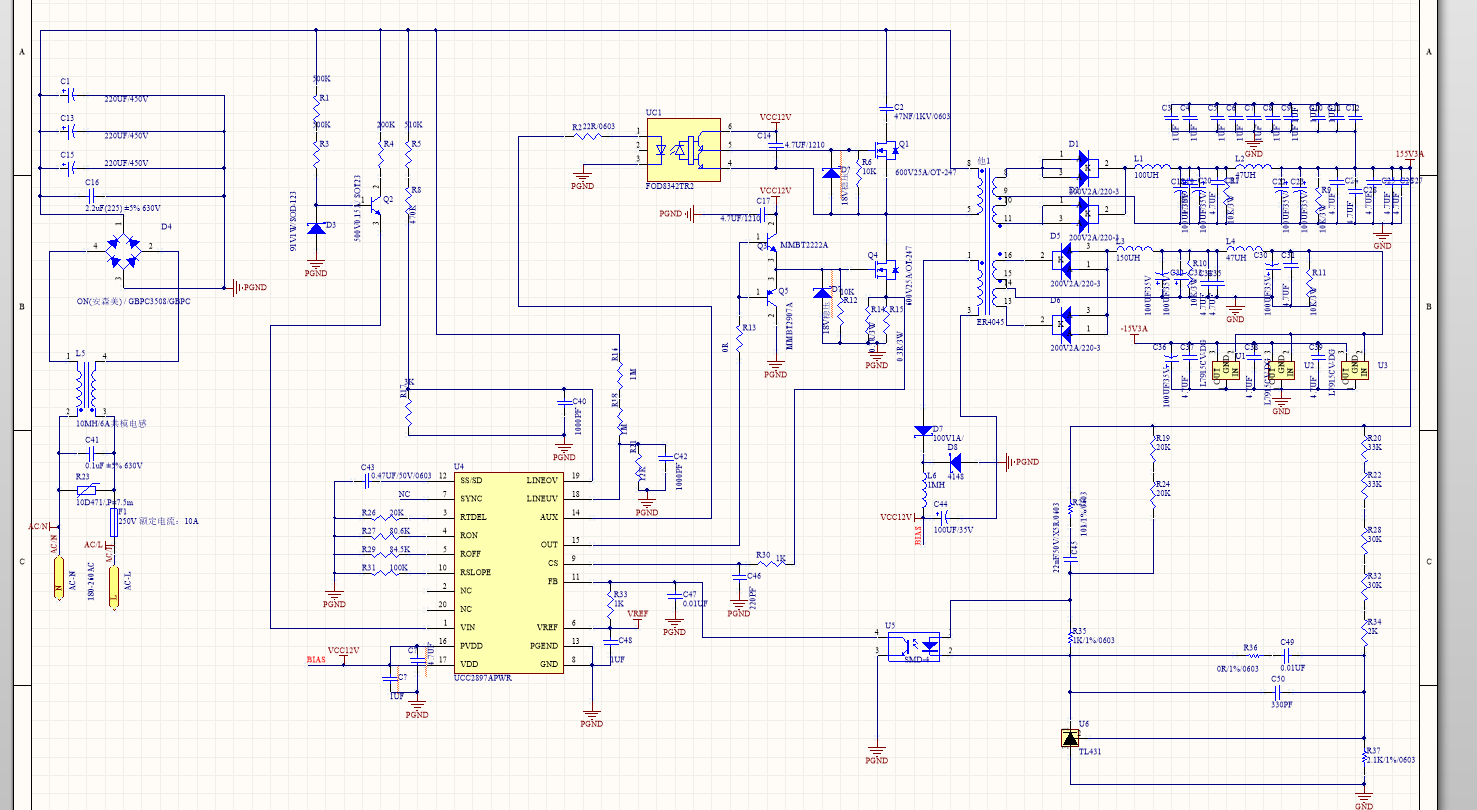Select the D8 4148 diode symbol
This screenshot has width=1477, height=810.
click(x=954, y=462)
